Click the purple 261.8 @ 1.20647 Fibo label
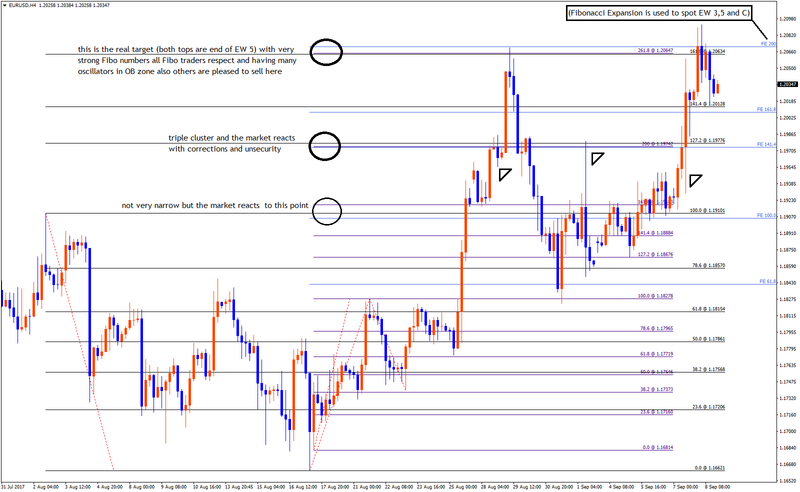The width and height of the screenshot is (800, 492). [655, 51]
